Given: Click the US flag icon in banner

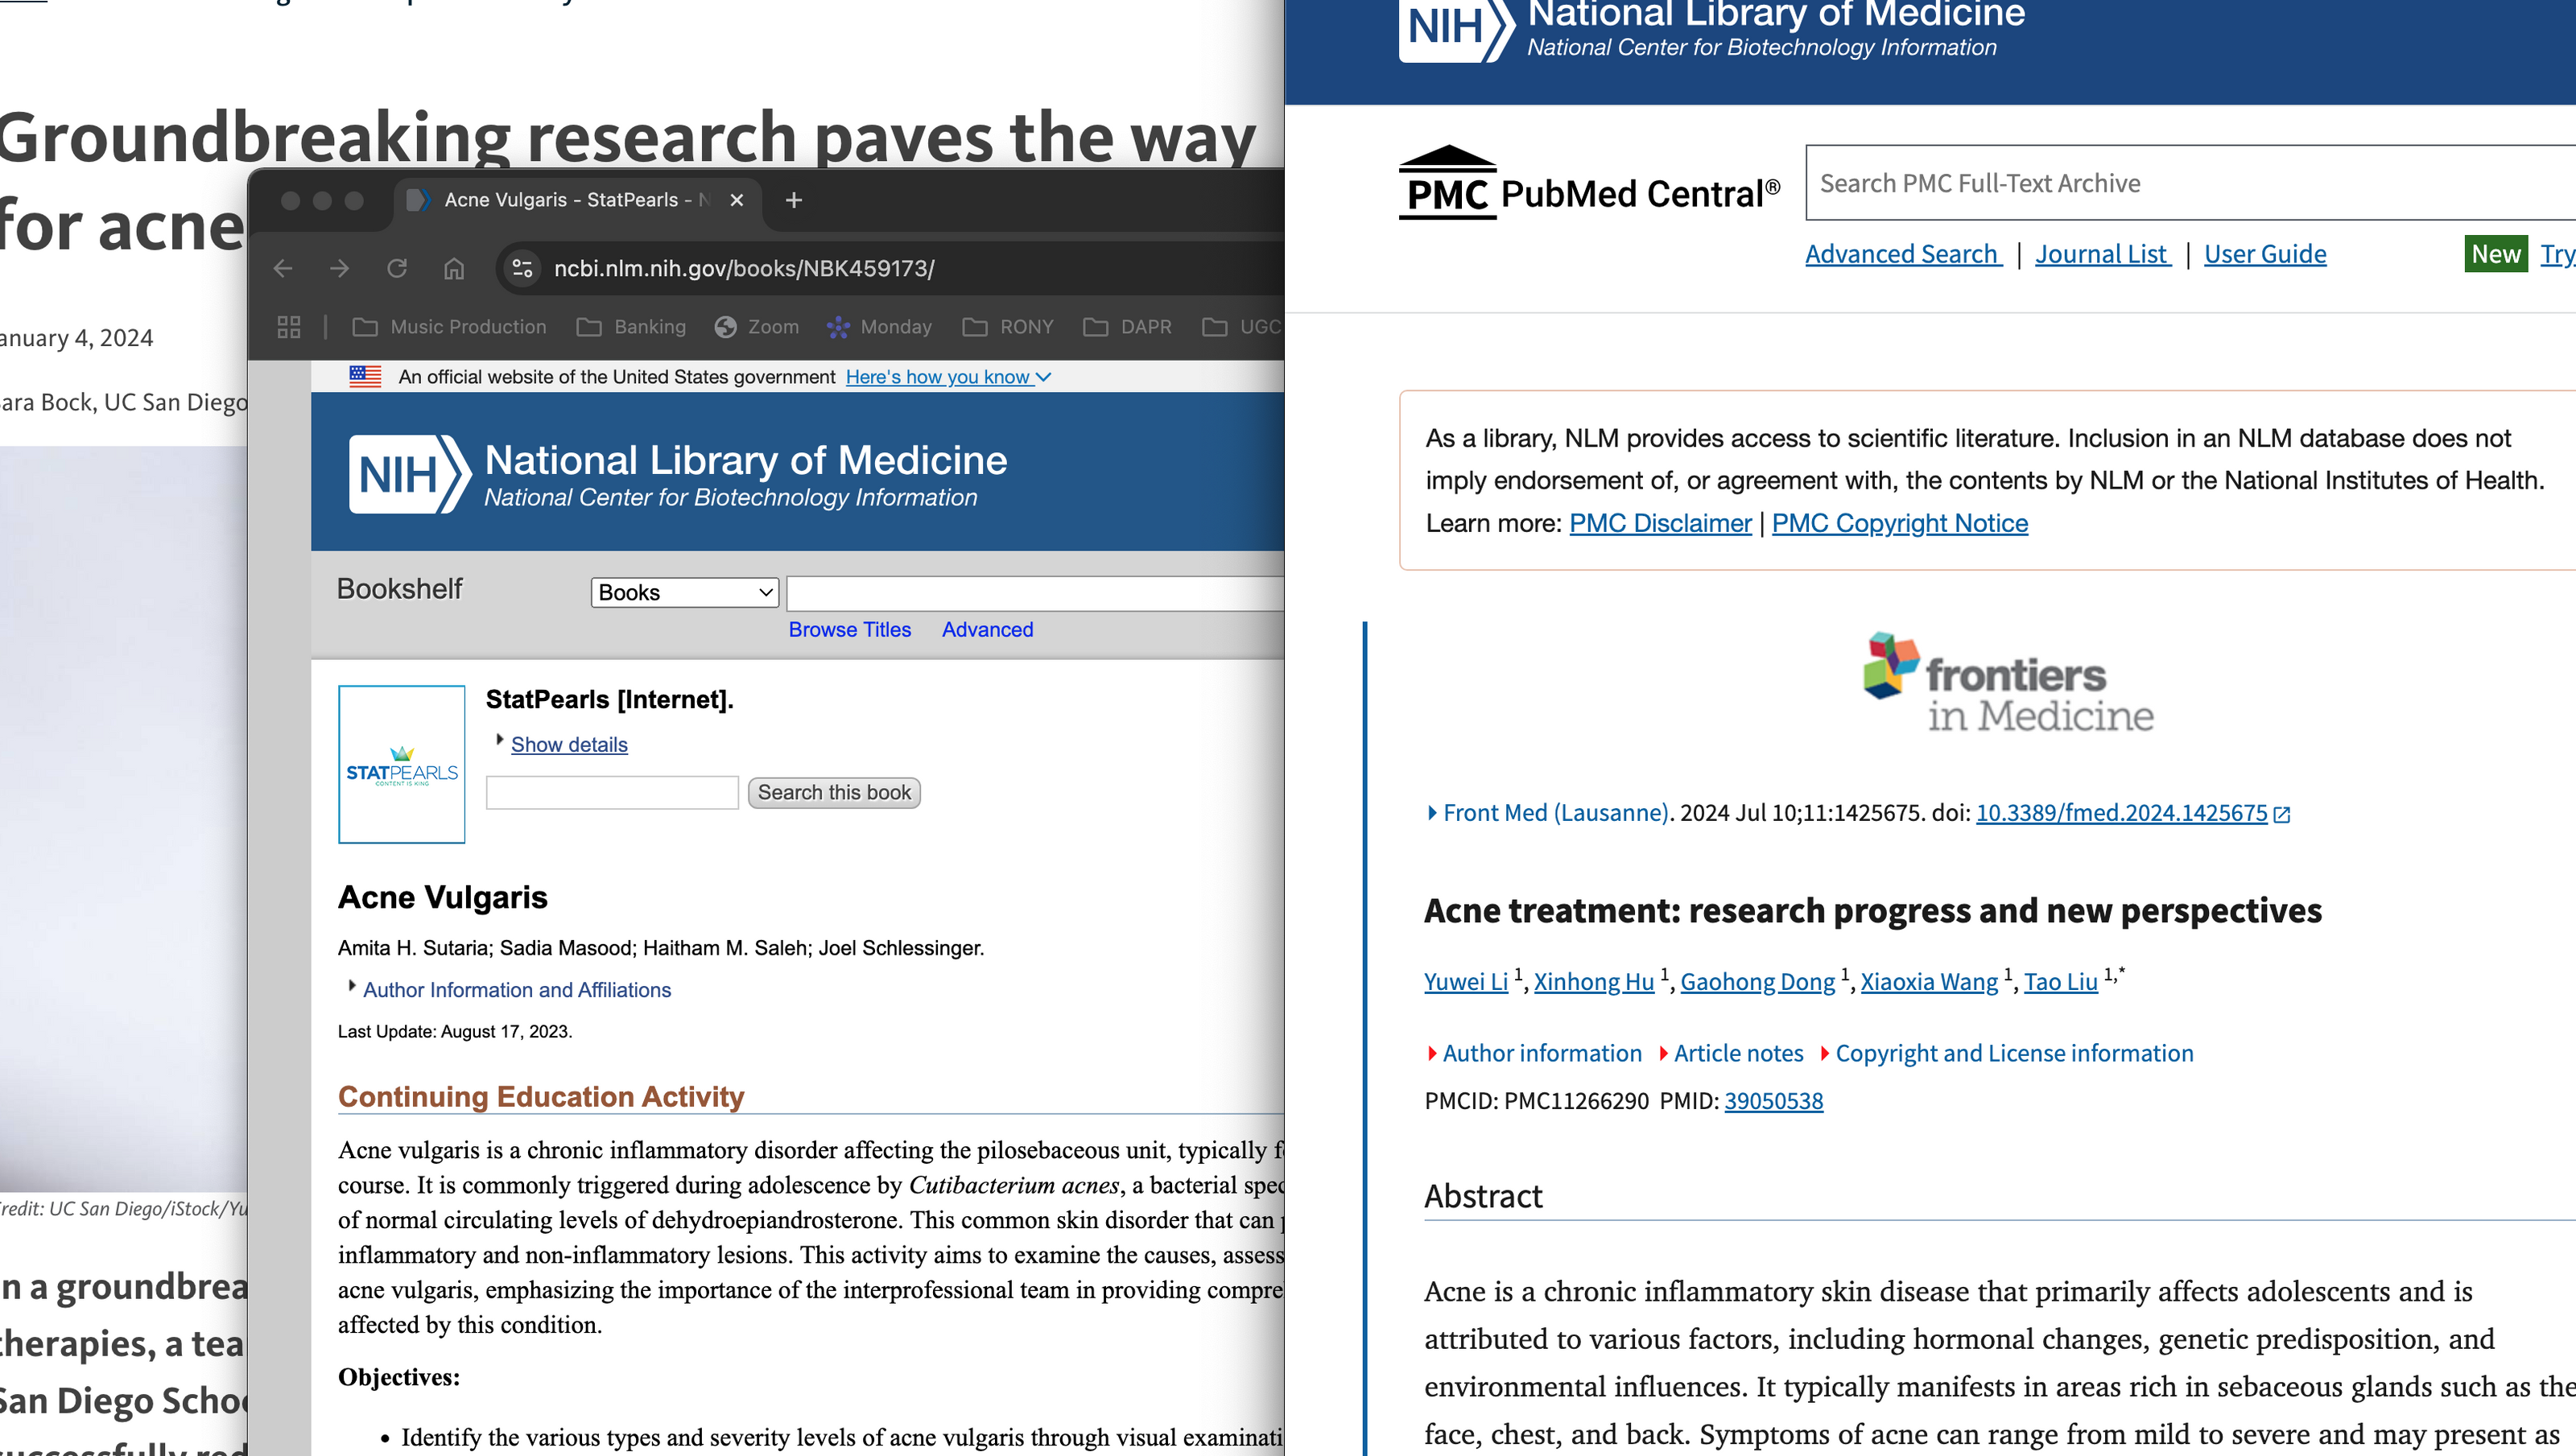Looking at the screenshot, I should click(x=365, y=377).
